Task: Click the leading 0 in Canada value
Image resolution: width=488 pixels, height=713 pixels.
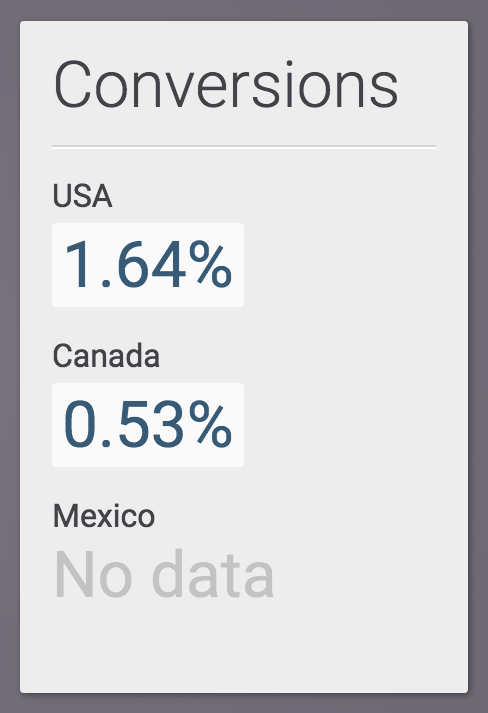Action: tap(80, 425)
